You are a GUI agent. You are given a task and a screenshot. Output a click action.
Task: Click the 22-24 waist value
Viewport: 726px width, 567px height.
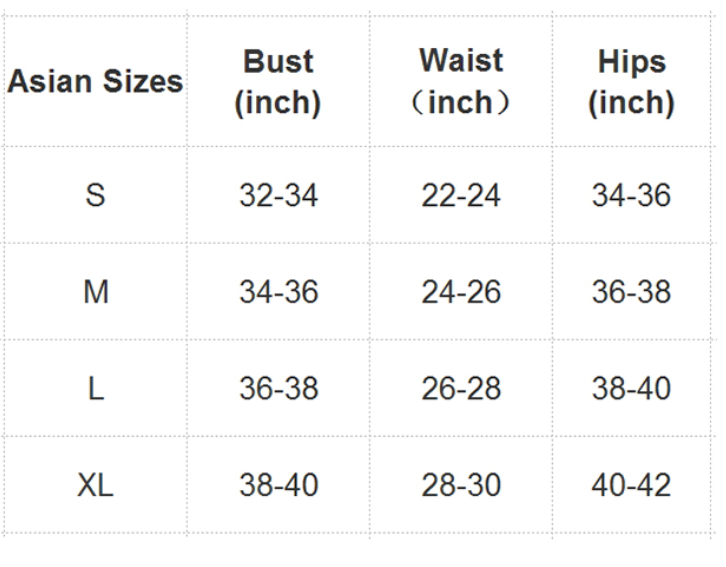tap(461, 195)
